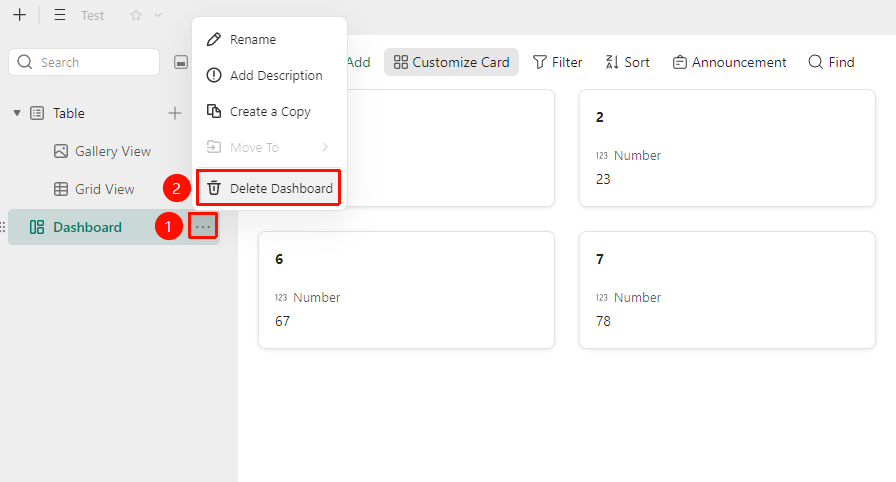
Task: Open the Sort options
Action: tap(627, 62)
